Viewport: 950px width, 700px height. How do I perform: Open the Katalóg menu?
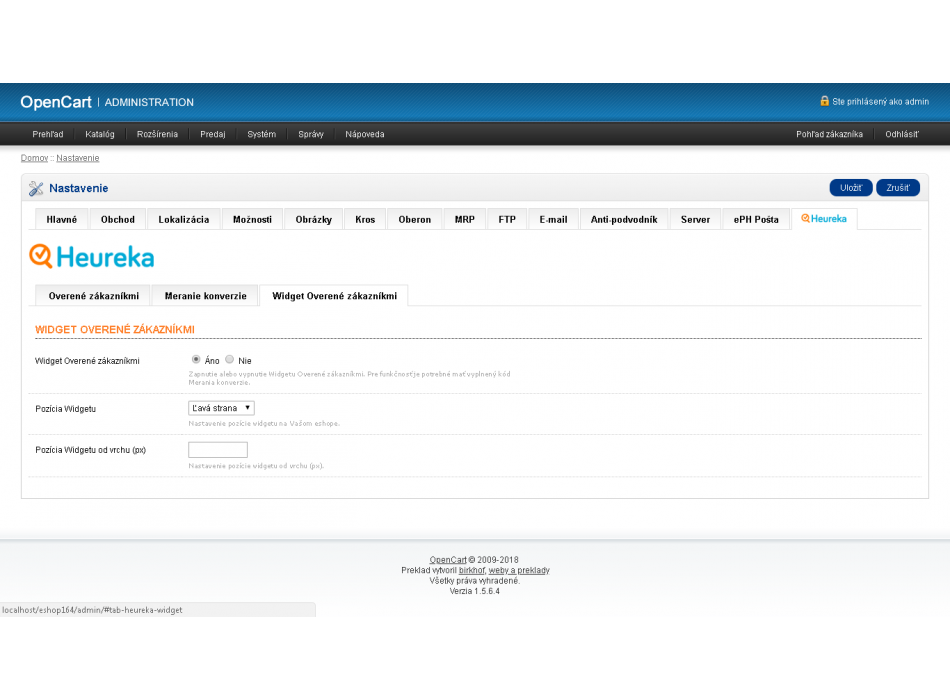pos(100,134)
